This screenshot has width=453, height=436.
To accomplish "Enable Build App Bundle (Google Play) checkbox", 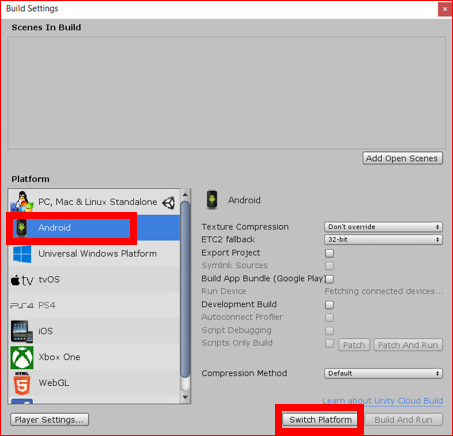I will [329, 279].
